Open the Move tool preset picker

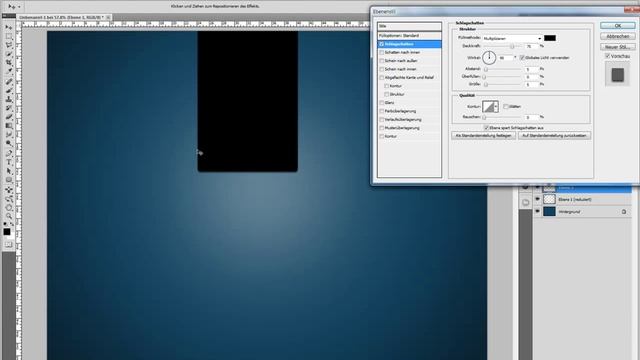pos(19,7)
